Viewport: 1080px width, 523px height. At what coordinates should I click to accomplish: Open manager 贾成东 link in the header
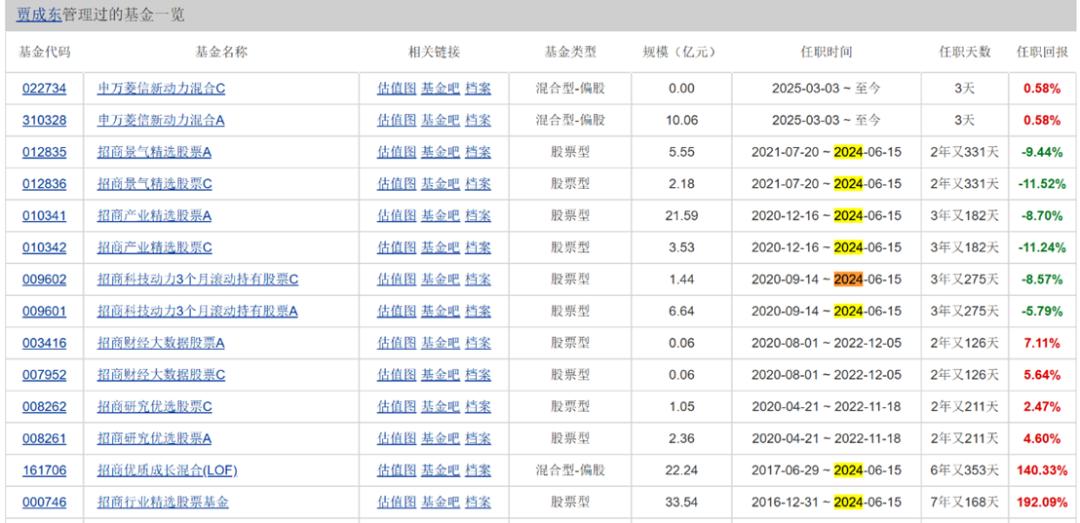tap(39, 14)
